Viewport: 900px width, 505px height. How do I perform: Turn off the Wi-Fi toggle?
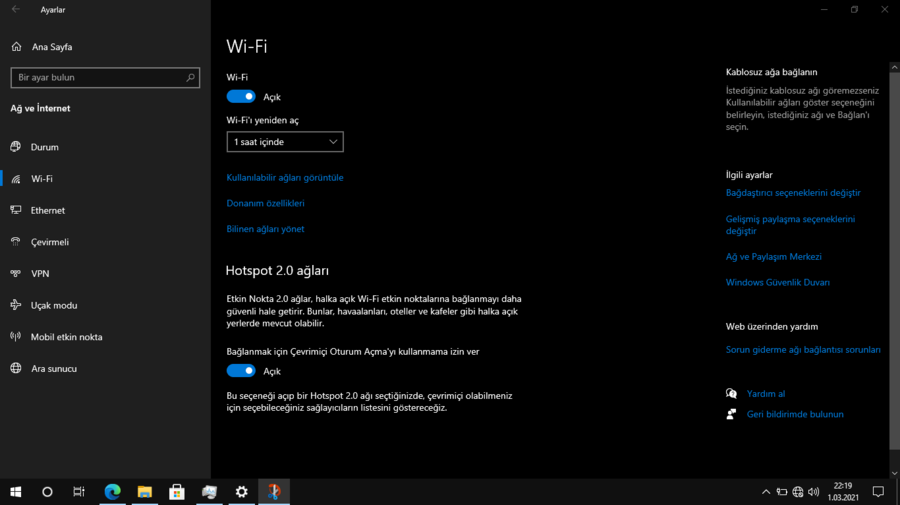pyautogui.click(x=241, y=96)
